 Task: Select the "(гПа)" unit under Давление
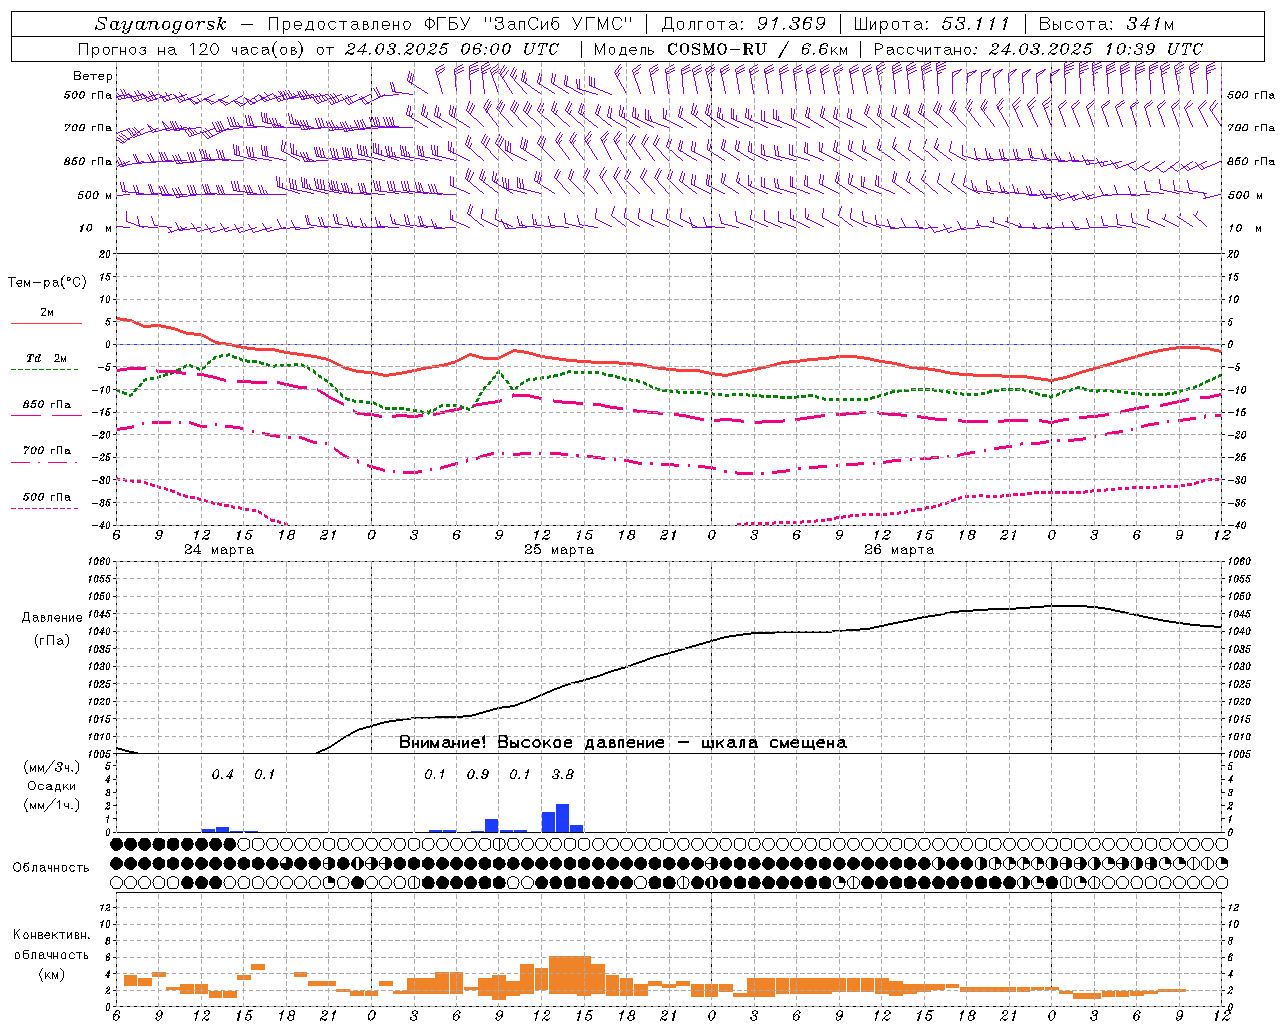click(52, 640)
